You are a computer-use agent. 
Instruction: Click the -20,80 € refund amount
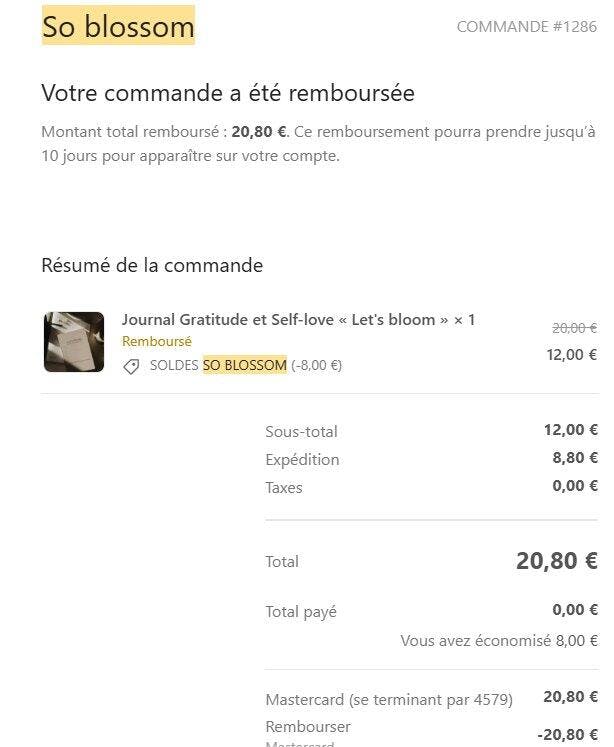point(566,735)
